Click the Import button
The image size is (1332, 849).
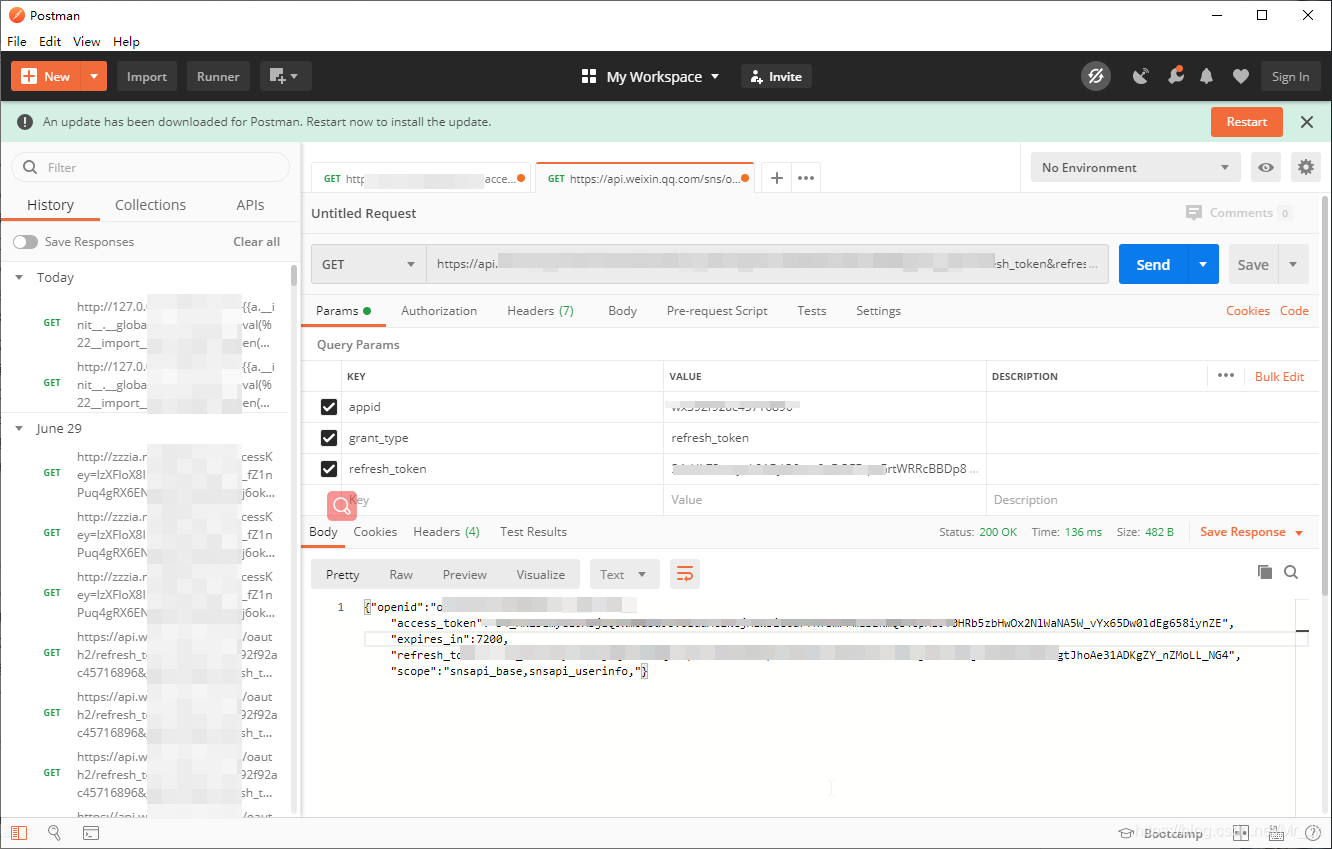[147, 77]
